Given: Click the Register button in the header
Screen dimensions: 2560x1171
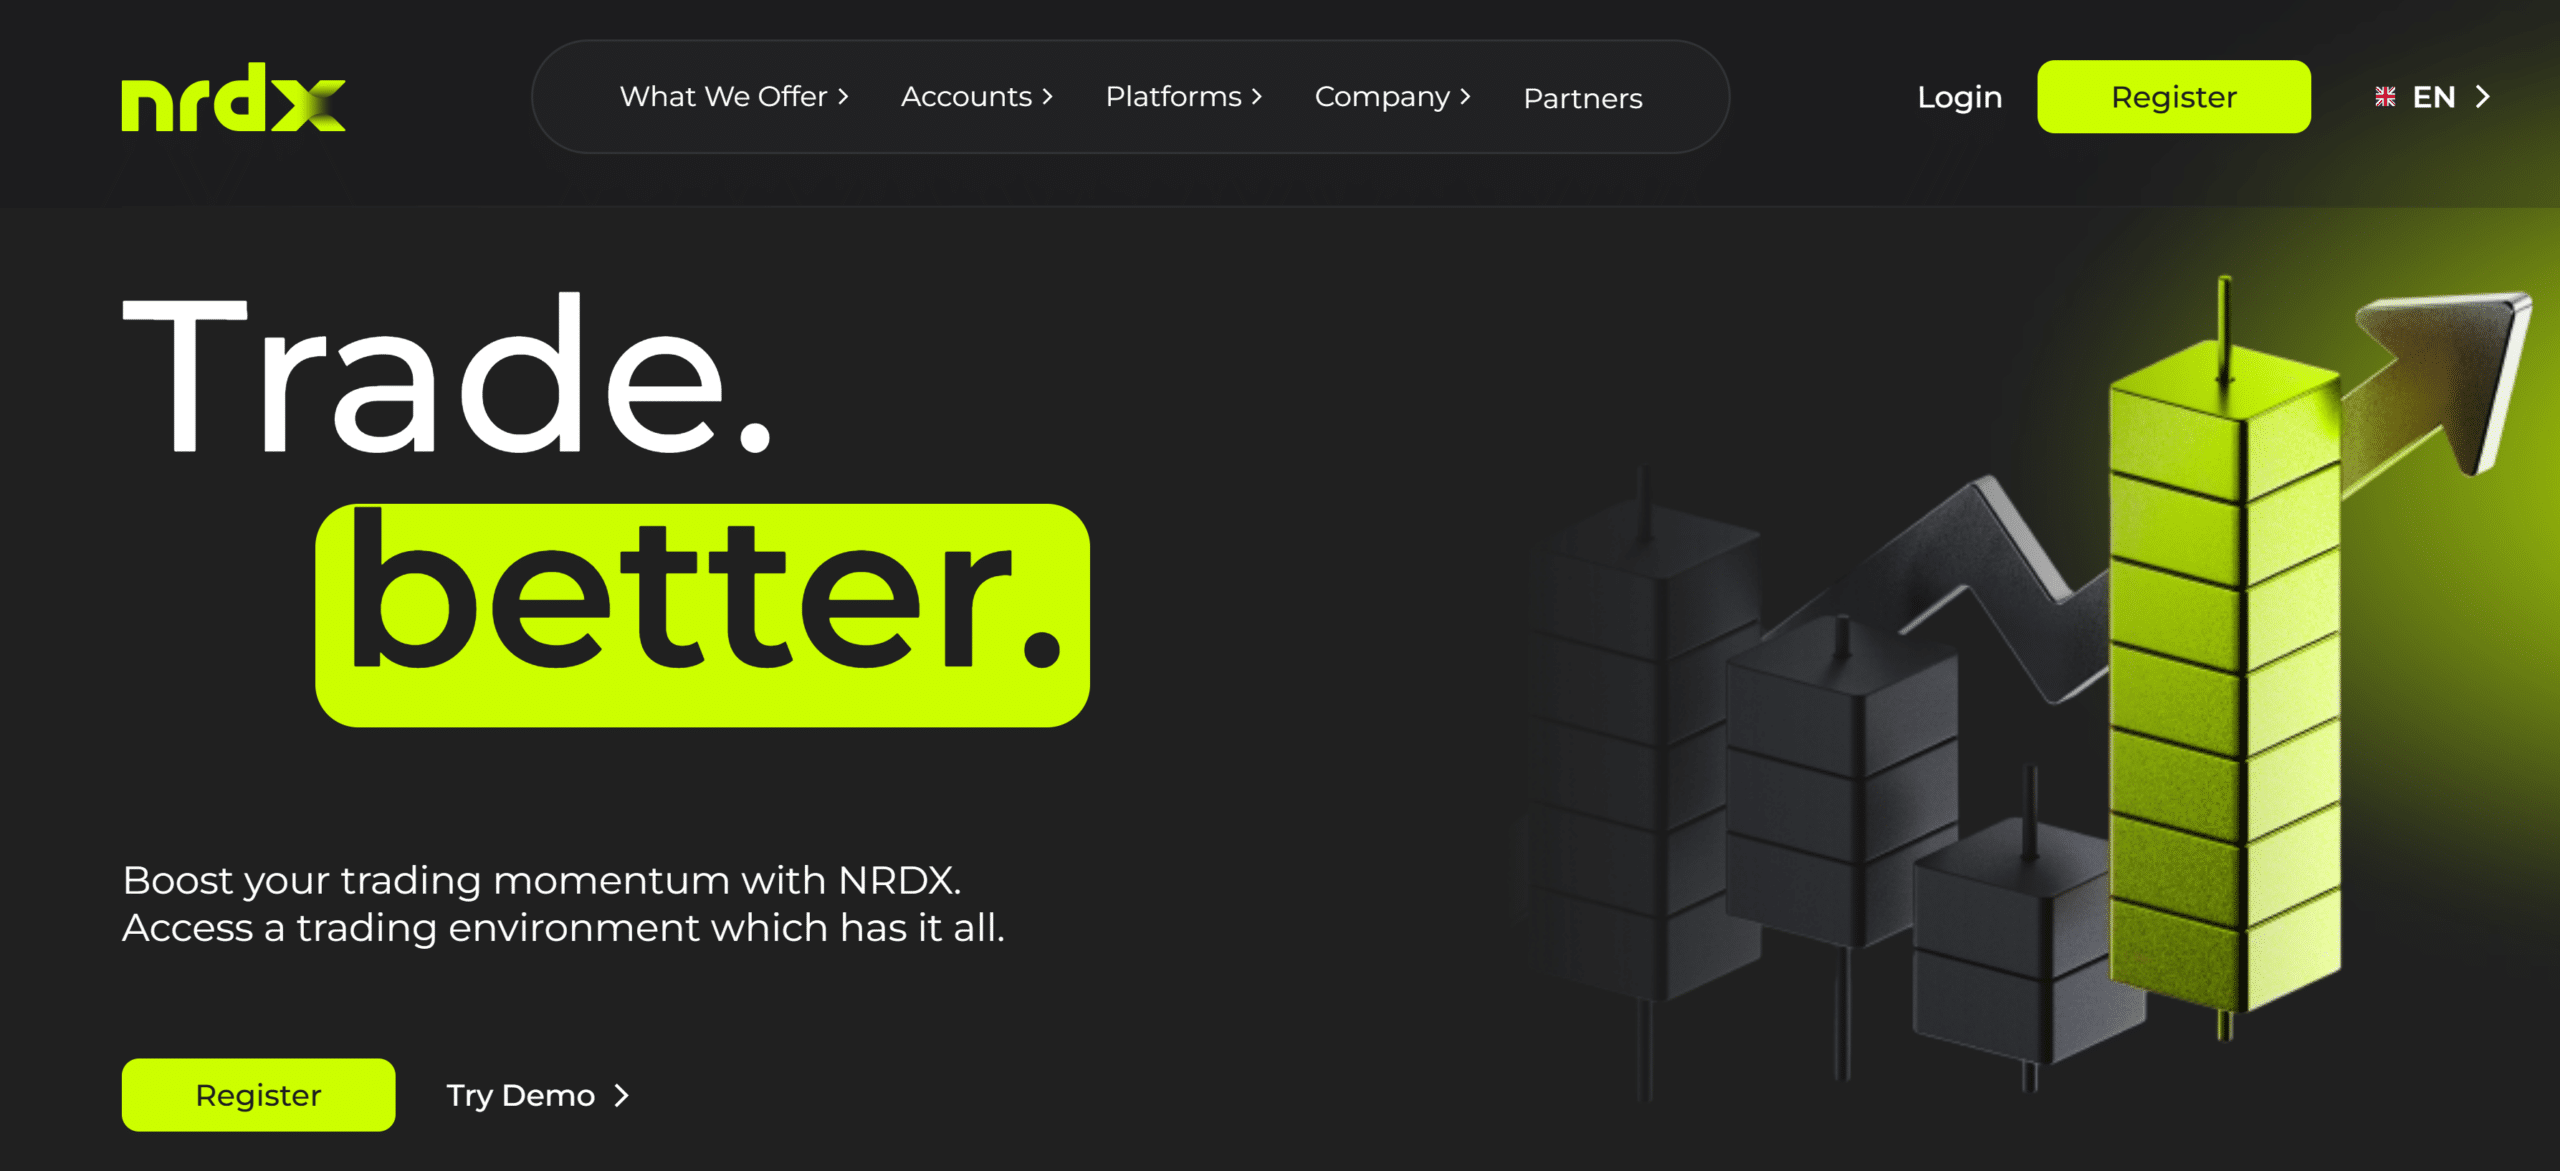Looking at the screenshot, I should tap(2174, 96).
